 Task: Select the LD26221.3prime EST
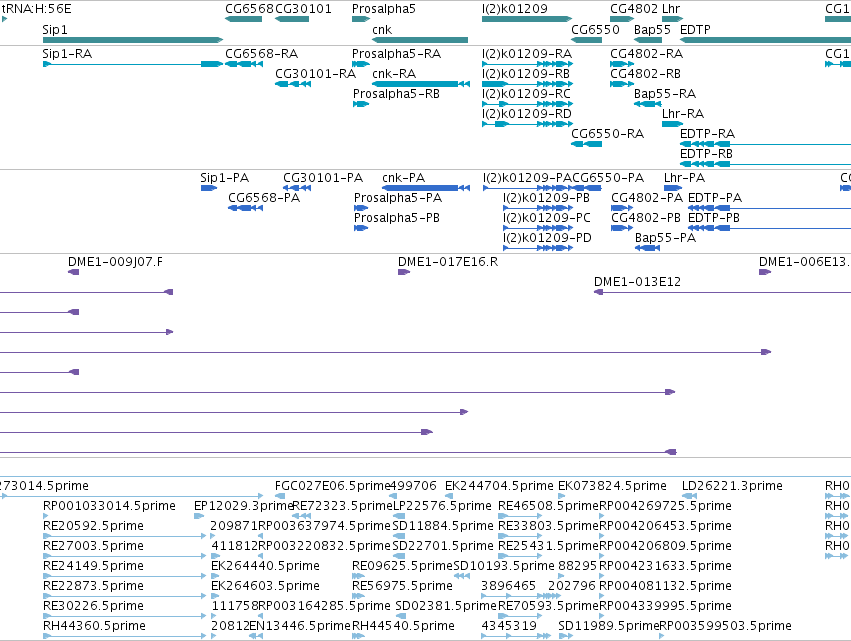(689, 496)
